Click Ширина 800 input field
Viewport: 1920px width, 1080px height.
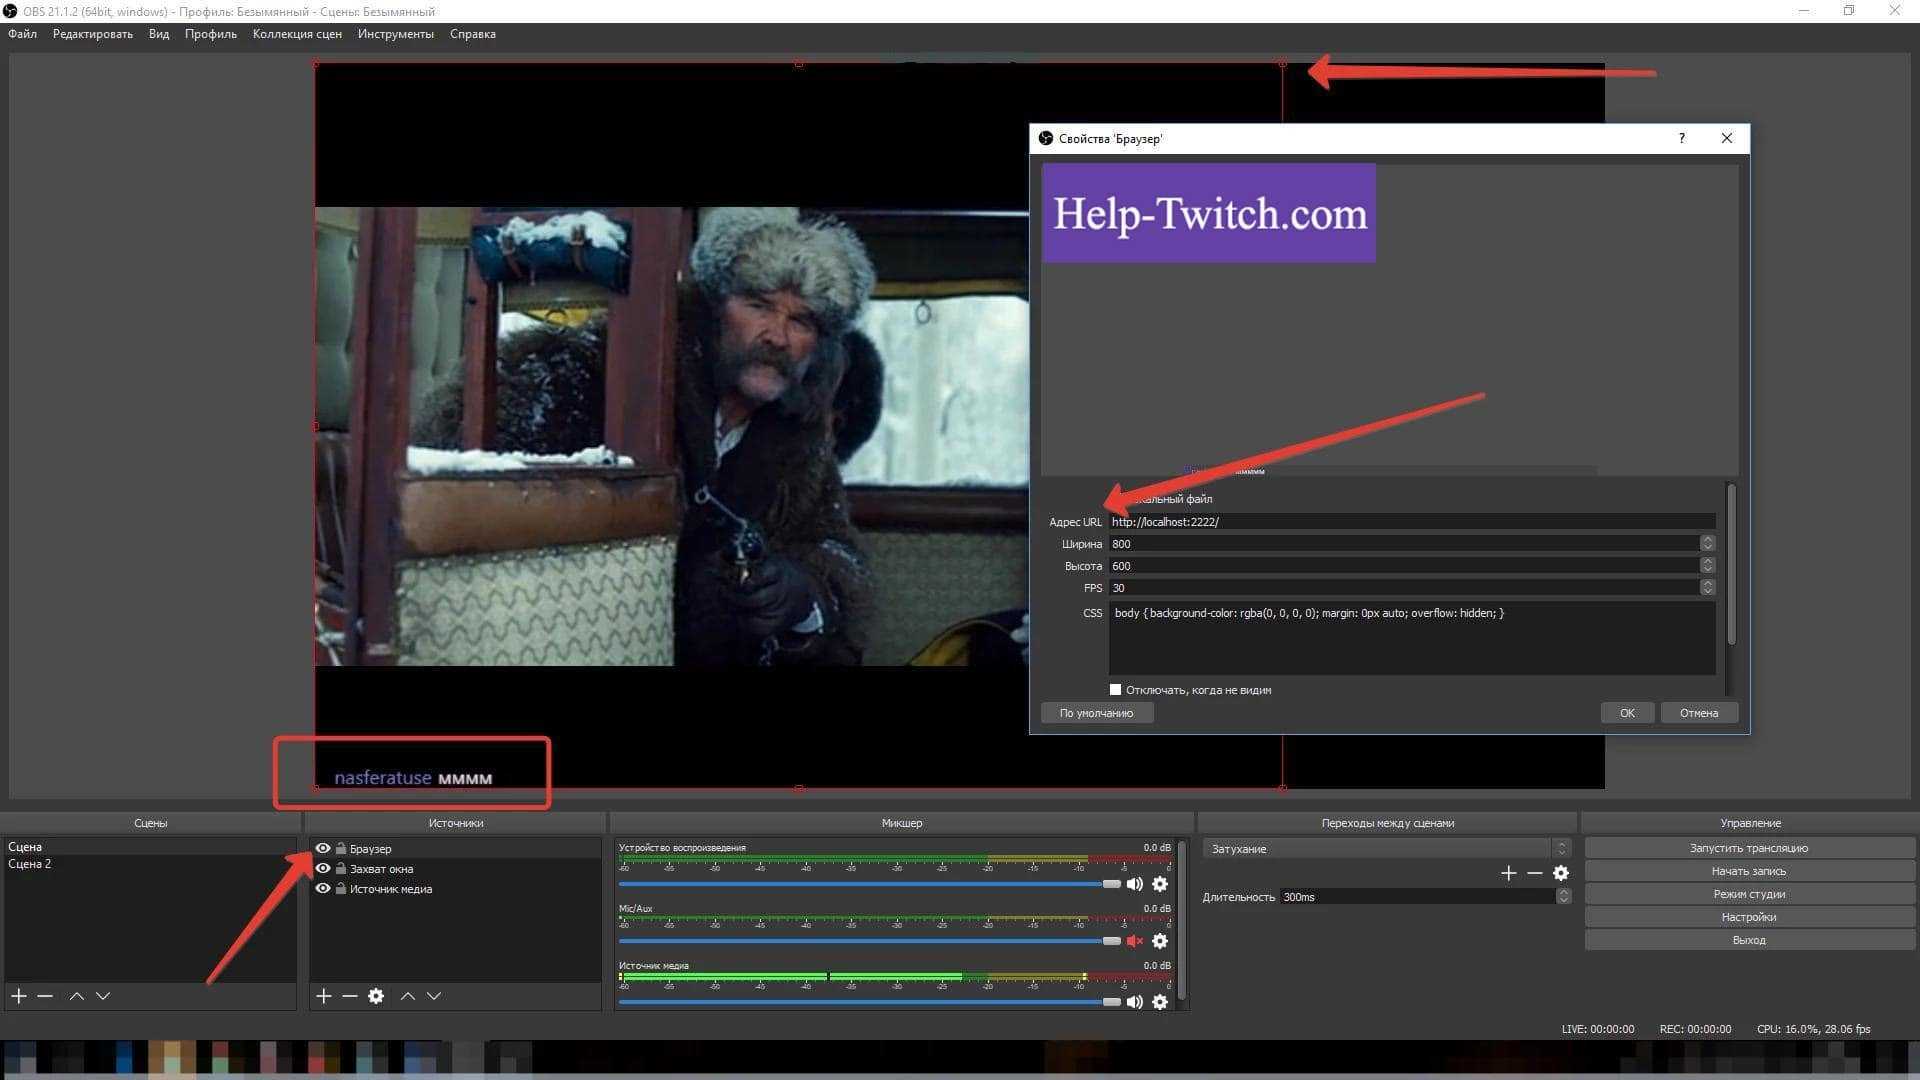[x=1404, y=544]
